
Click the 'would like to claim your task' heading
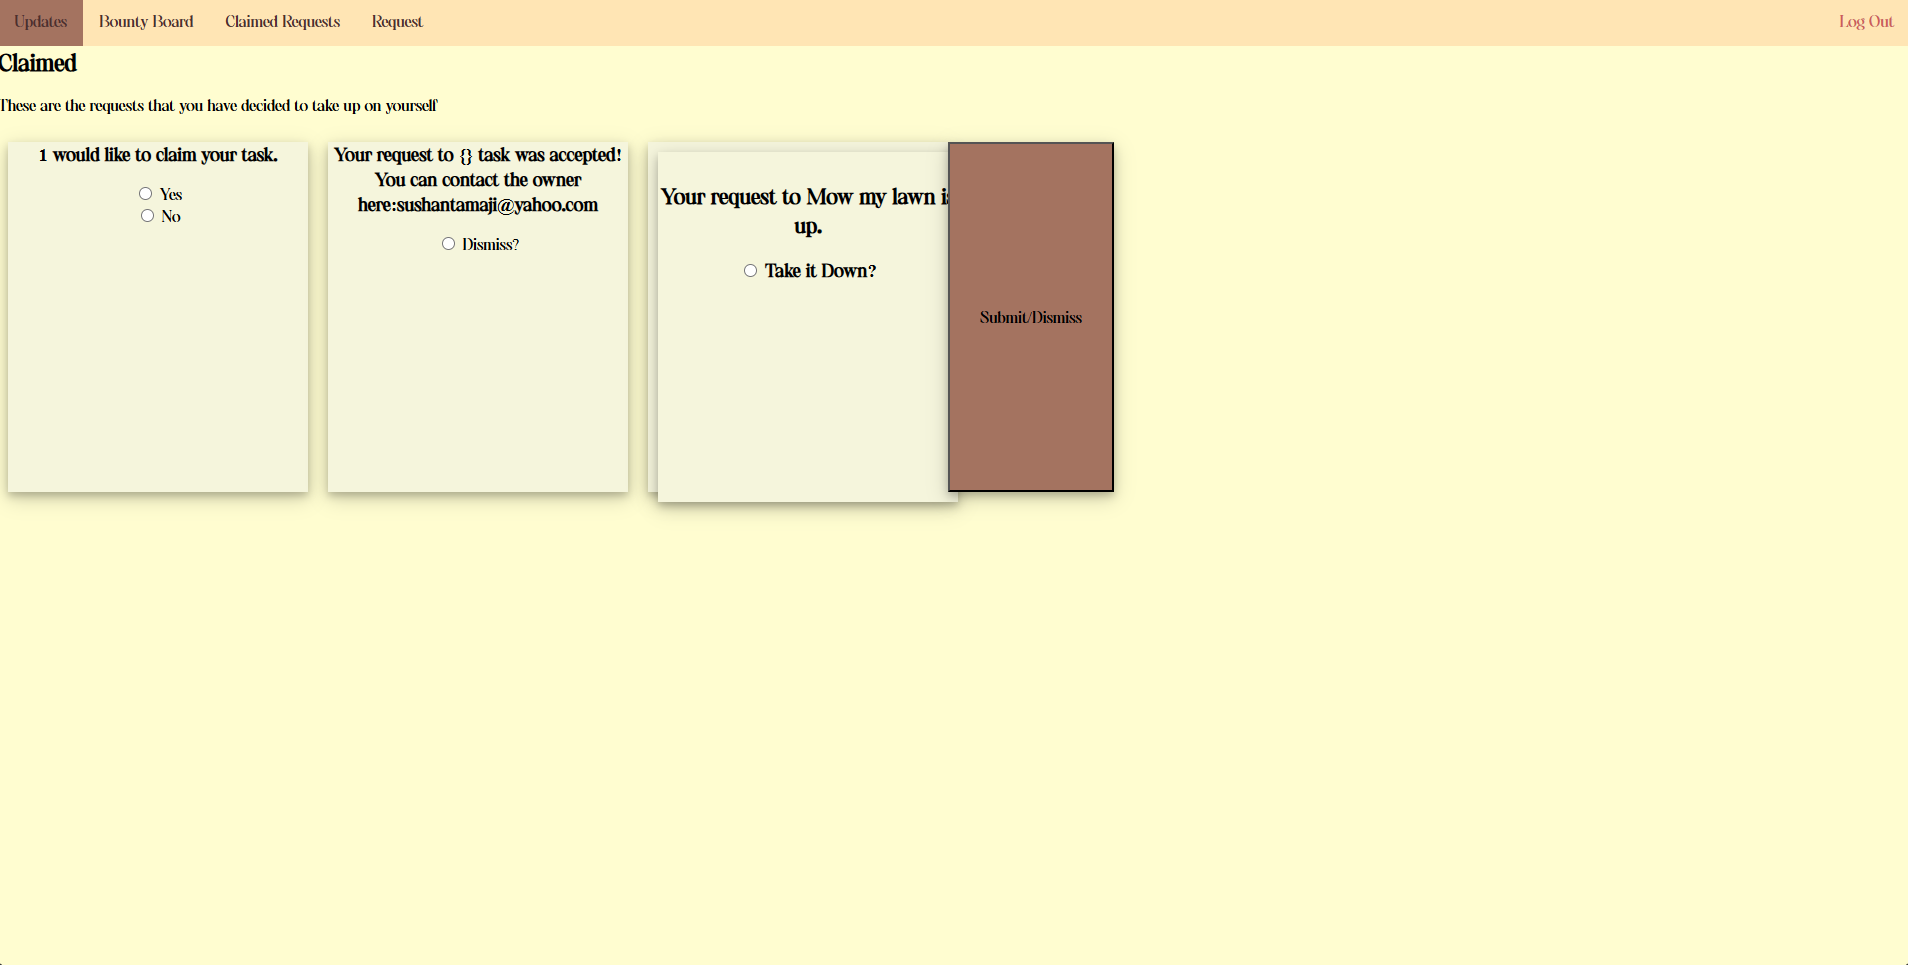pyautogui.click(x=158, y=155)
